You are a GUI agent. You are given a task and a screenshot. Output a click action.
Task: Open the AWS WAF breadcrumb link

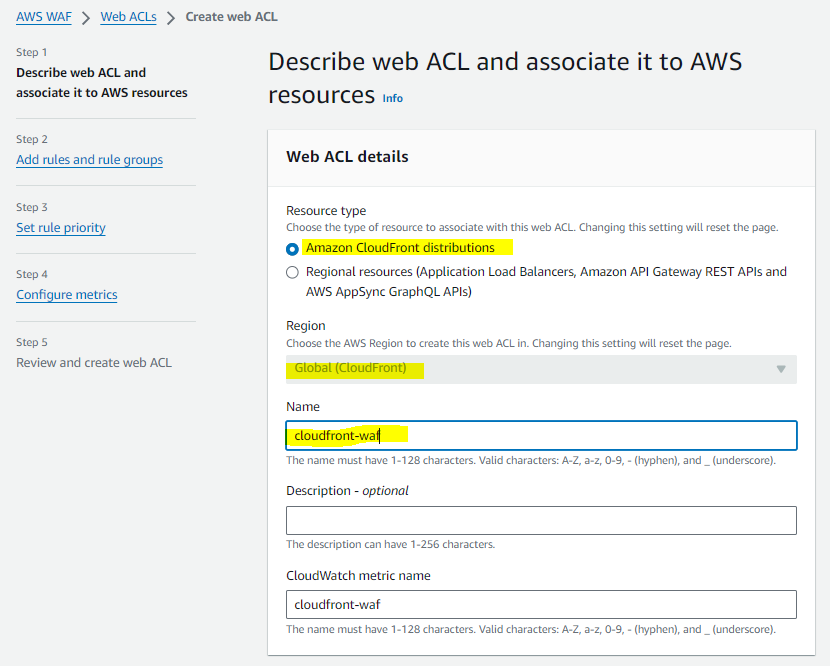click(43, 17)
